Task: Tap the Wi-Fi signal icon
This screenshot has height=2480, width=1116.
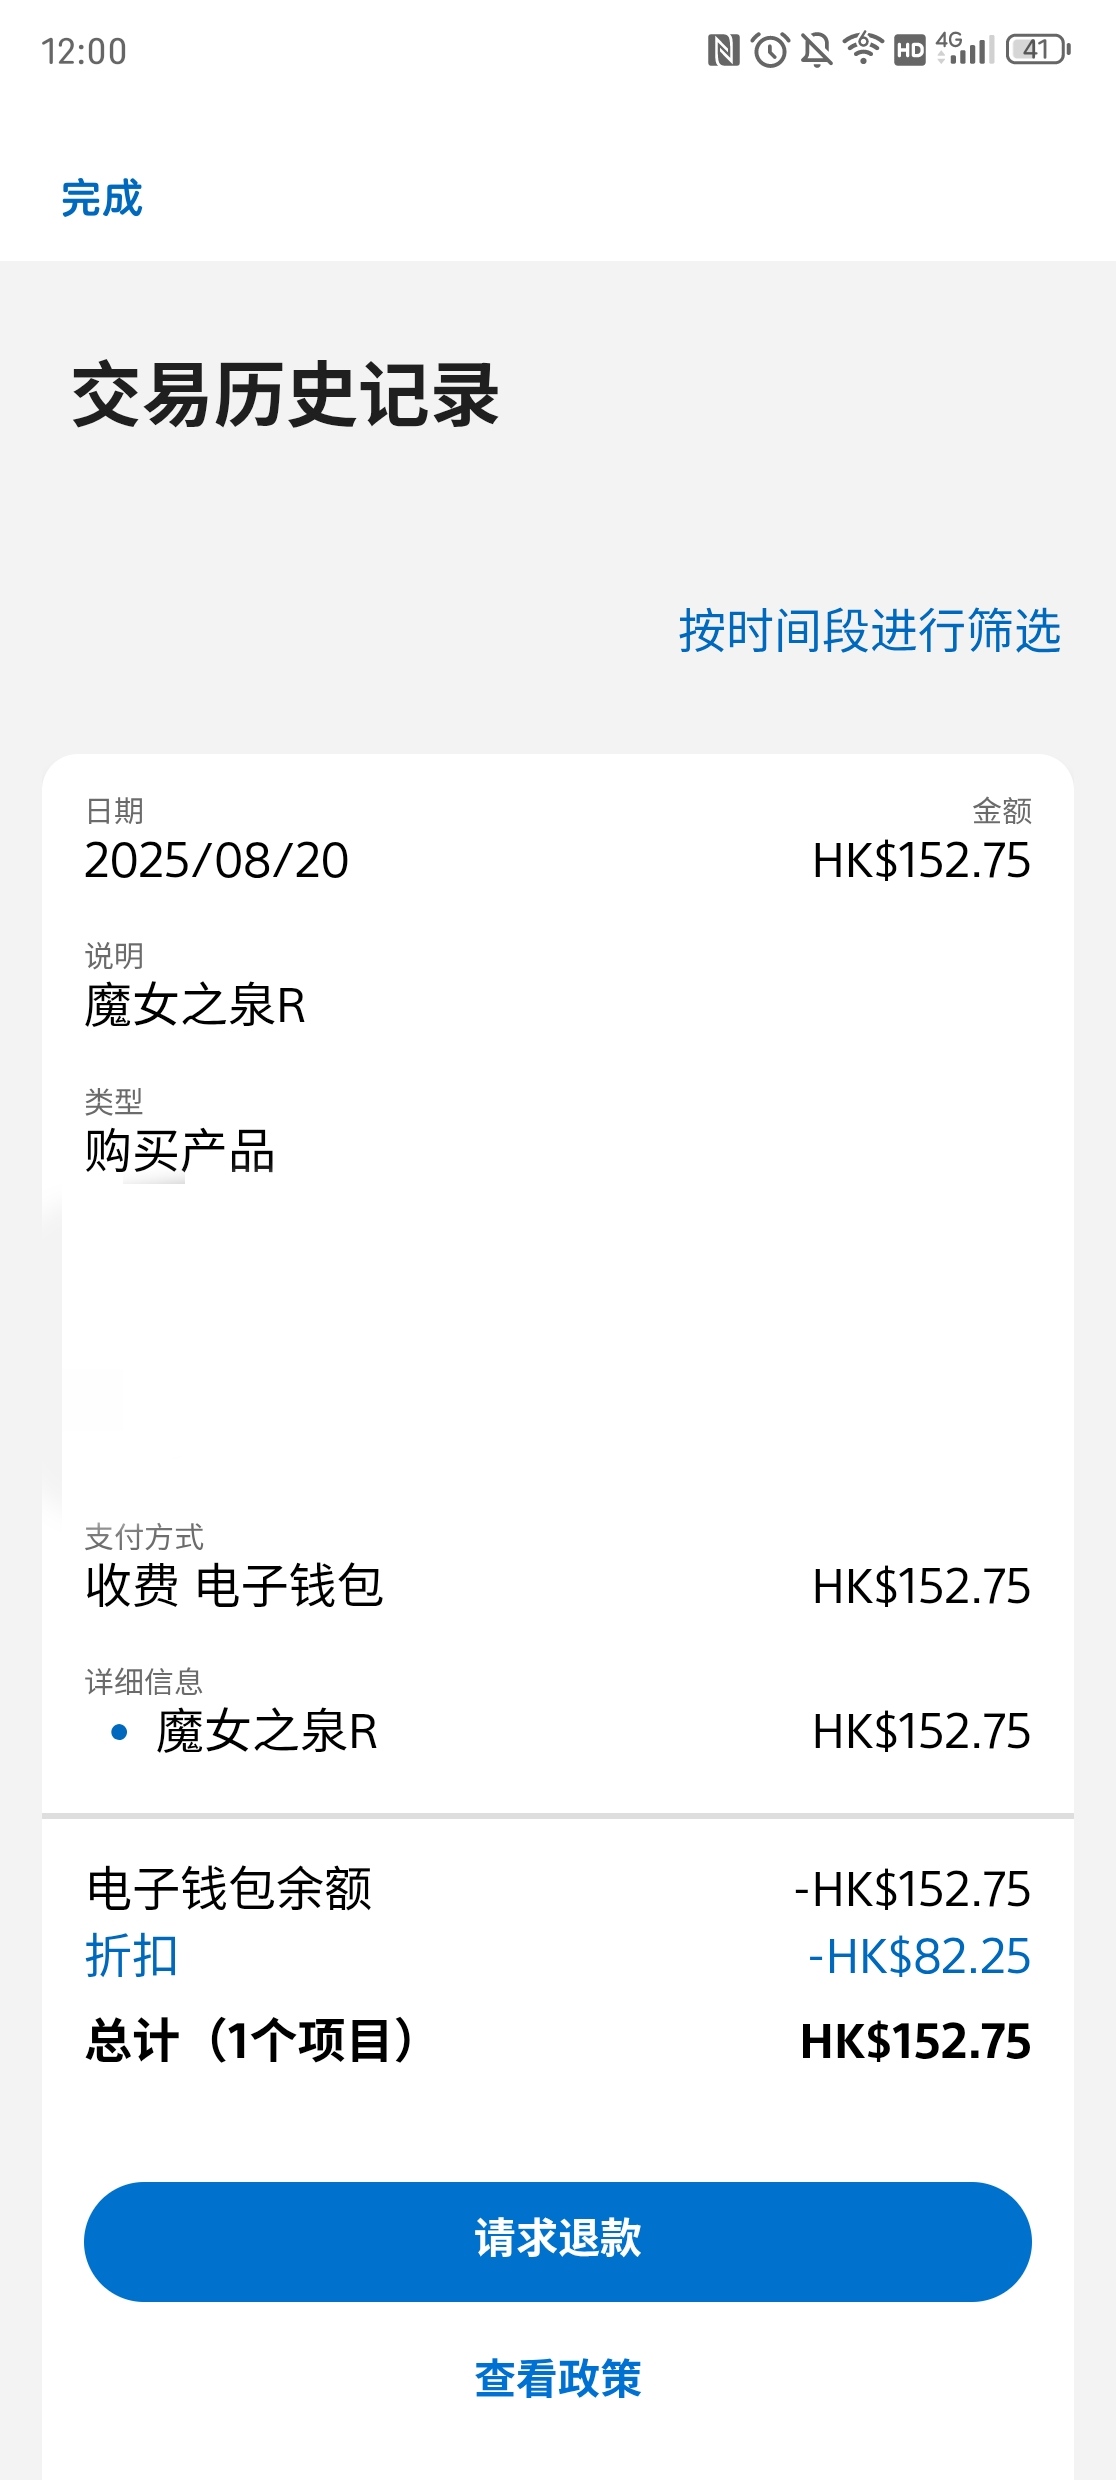Action: tap(862, 48)
